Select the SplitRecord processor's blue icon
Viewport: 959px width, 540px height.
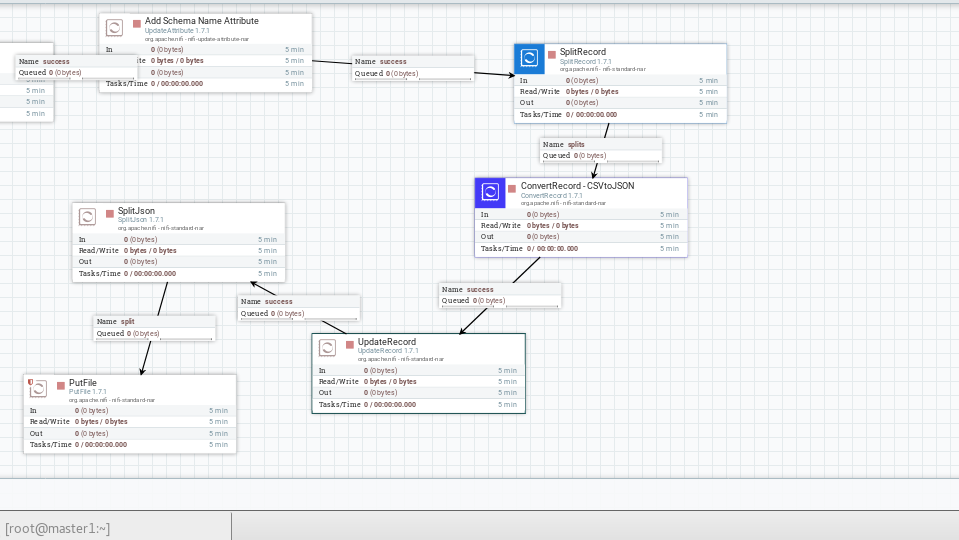pos(530,59)
